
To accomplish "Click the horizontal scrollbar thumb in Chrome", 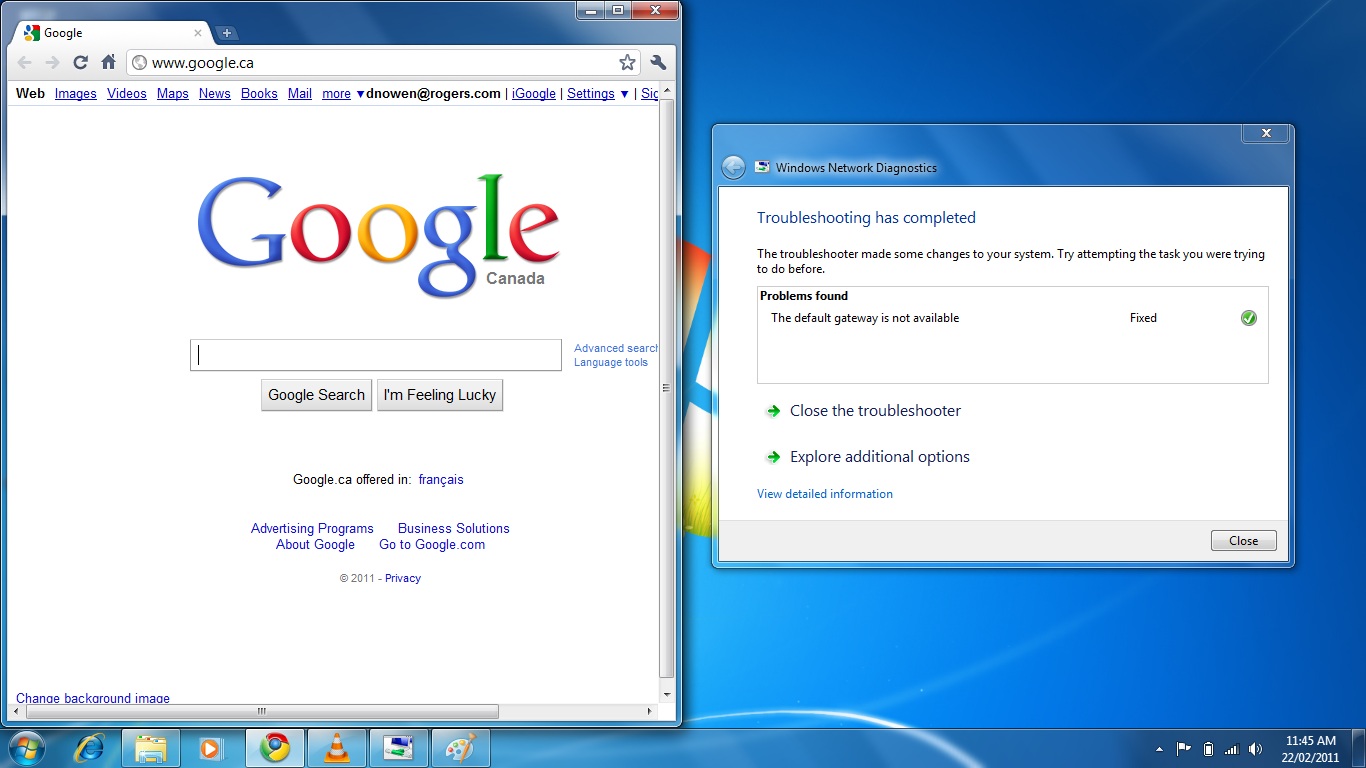I will (262, 712).
